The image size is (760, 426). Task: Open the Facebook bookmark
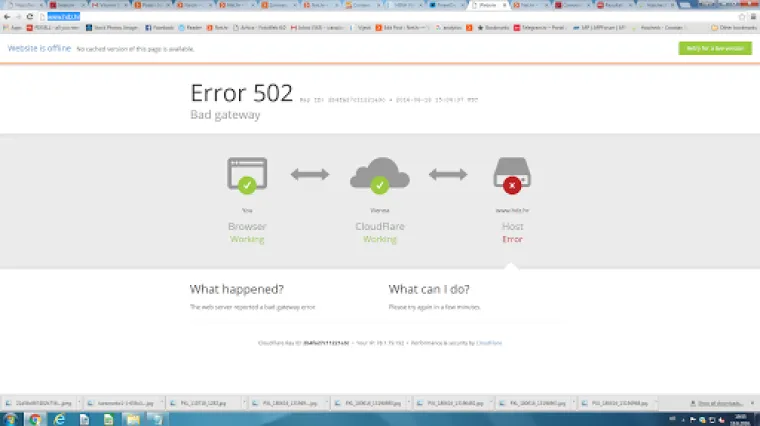pos(158,28)
